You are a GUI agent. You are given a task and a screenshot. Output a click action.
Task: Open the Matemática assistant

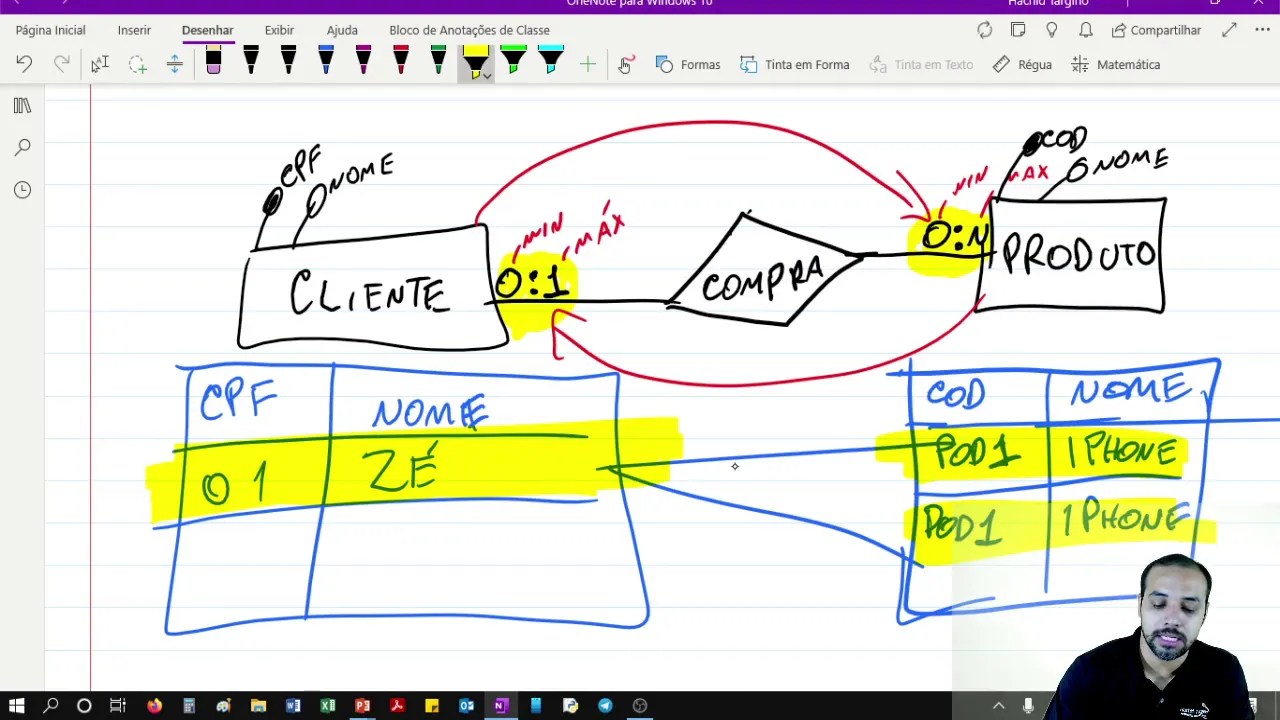(1116, 64)
